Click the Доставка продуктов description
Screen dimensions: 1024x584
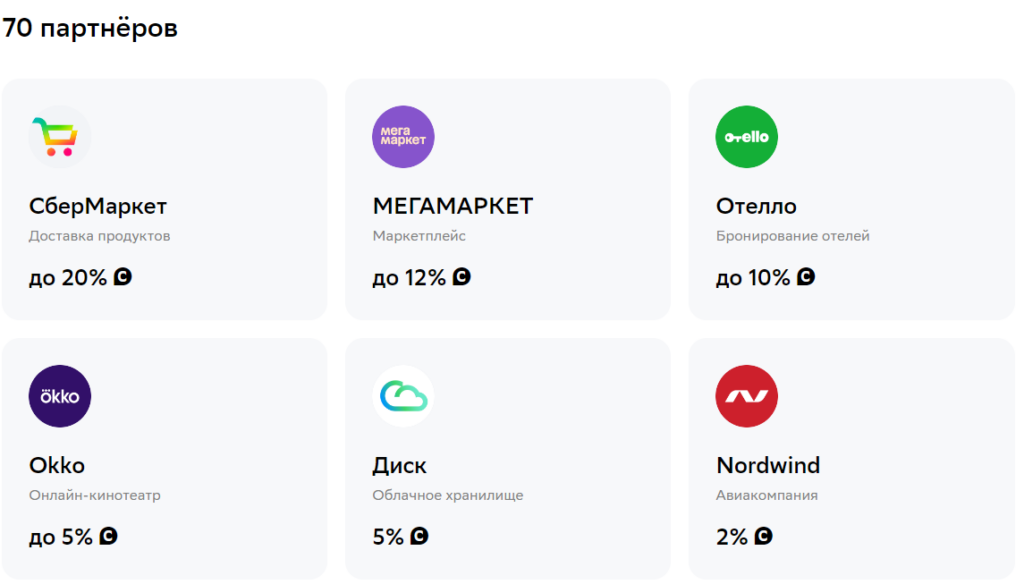[100, 237]
